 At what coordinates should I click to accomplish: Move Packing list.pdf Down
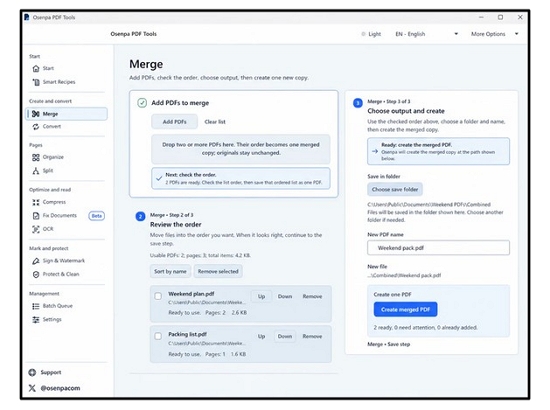[285, 337]
